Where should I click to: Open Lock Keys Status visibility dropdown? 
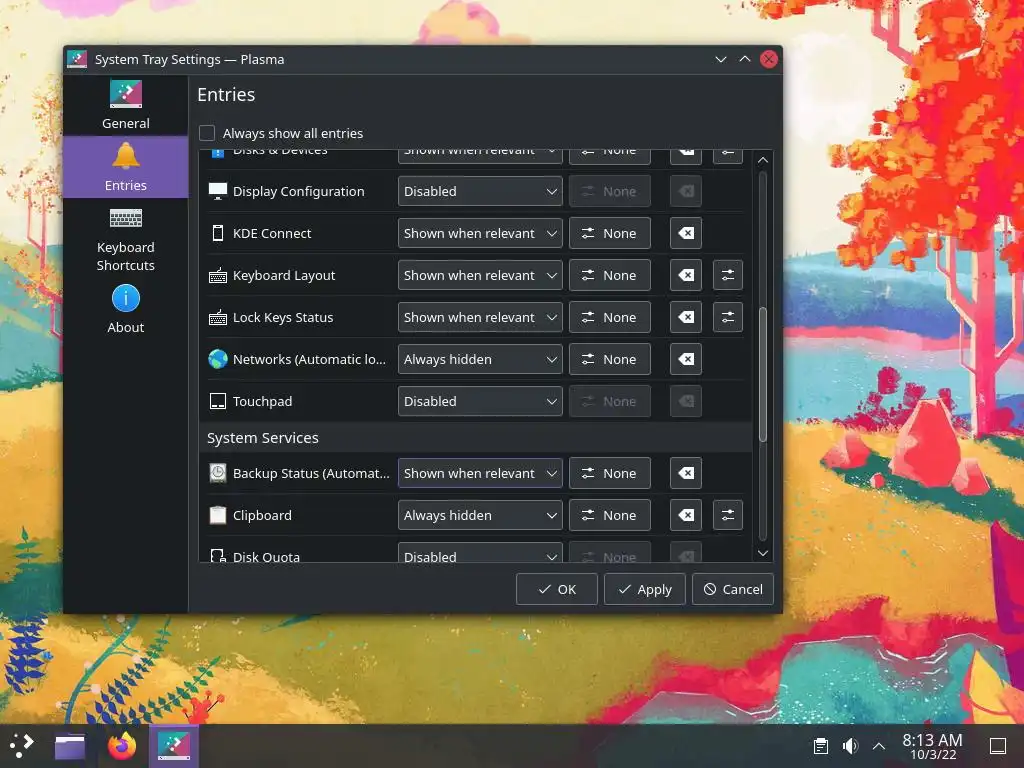click(x=480, y=317)
